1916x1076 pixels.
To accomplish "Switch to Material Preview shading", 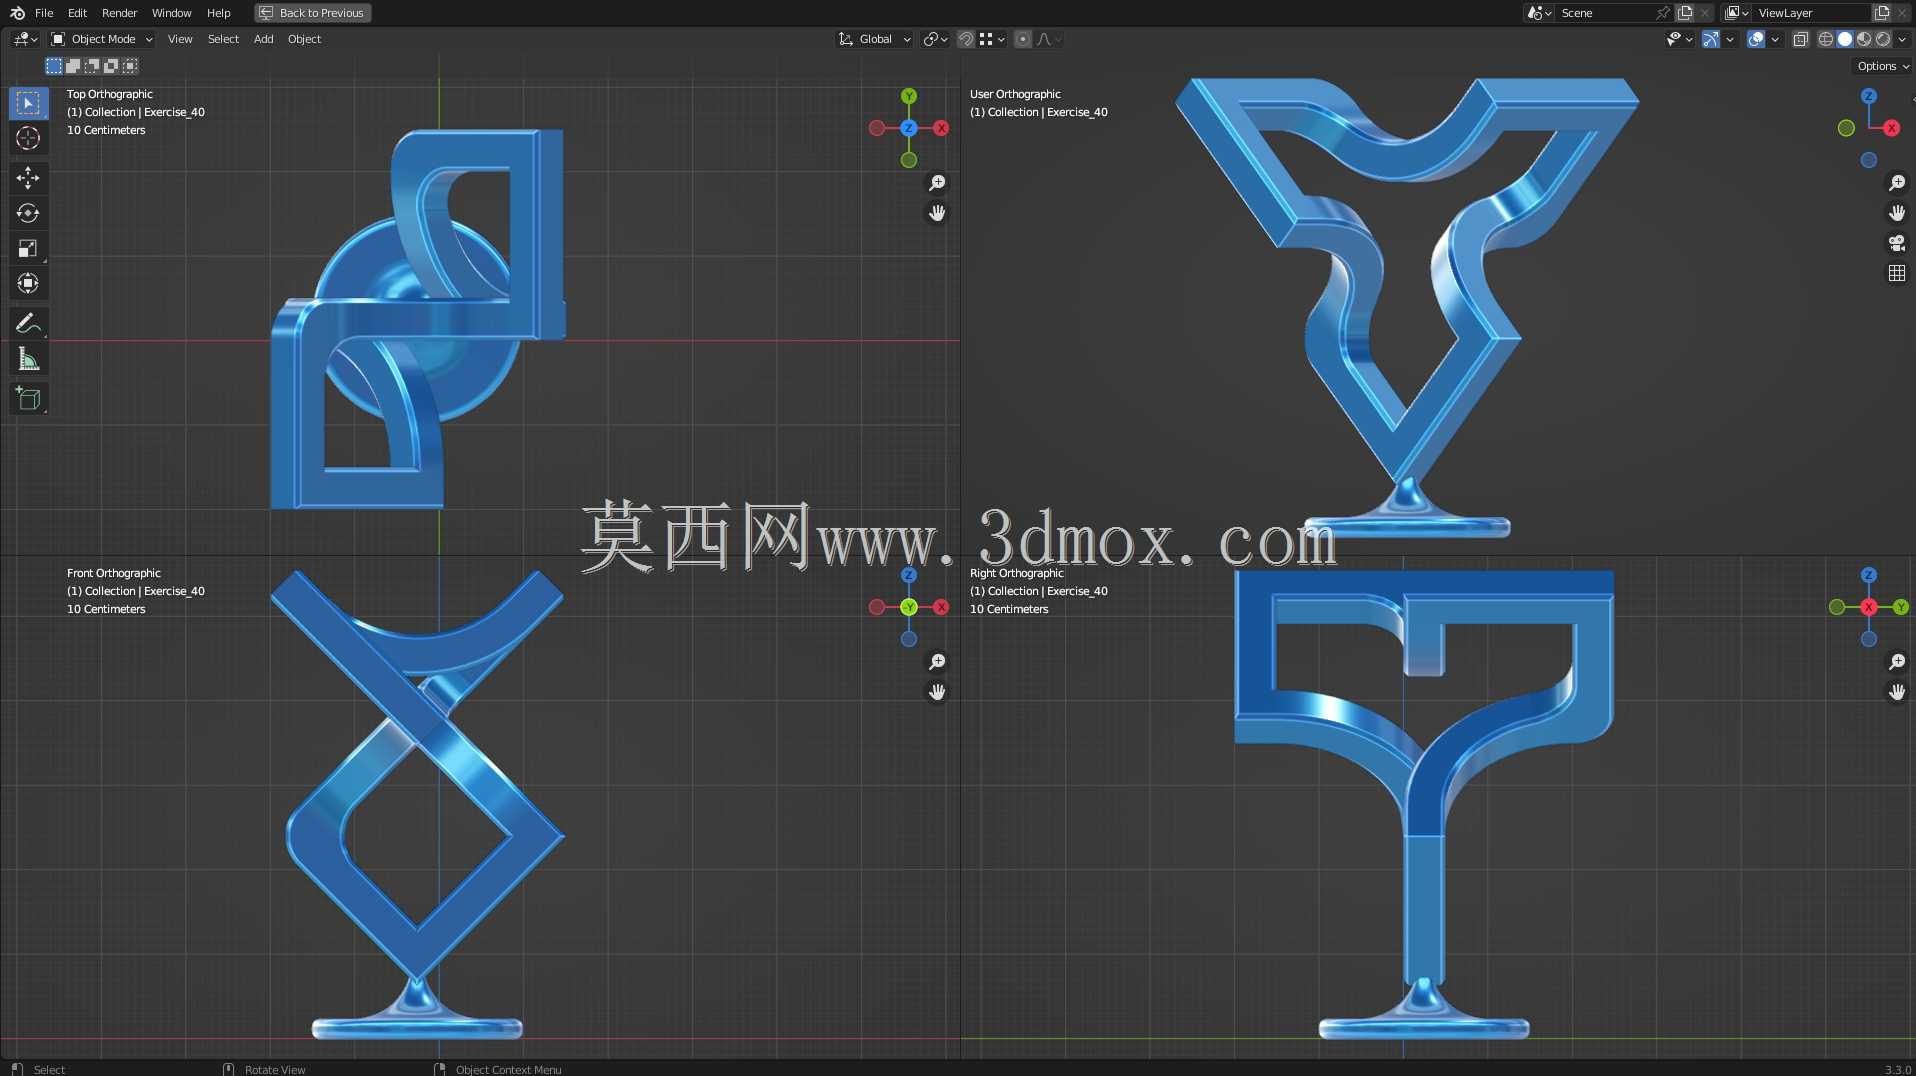I will 1864,39.
